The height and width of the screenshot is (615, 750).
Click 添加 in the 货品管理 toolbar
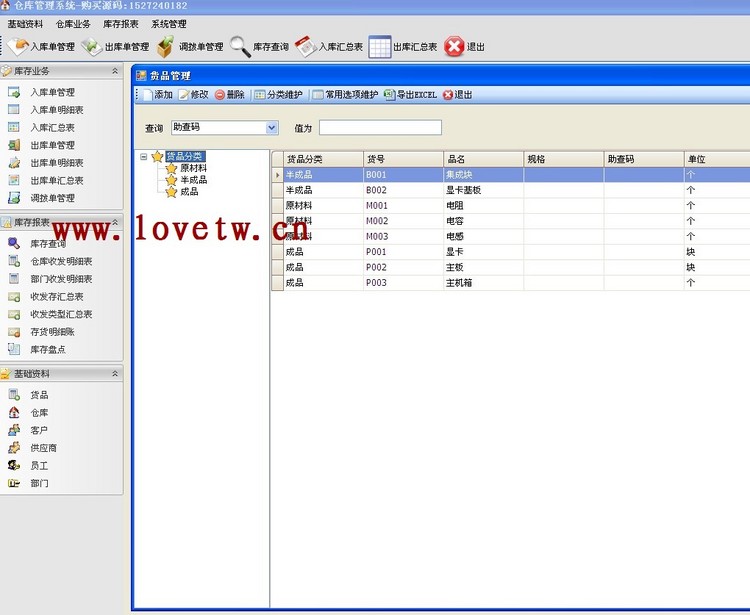coord(158,95)
